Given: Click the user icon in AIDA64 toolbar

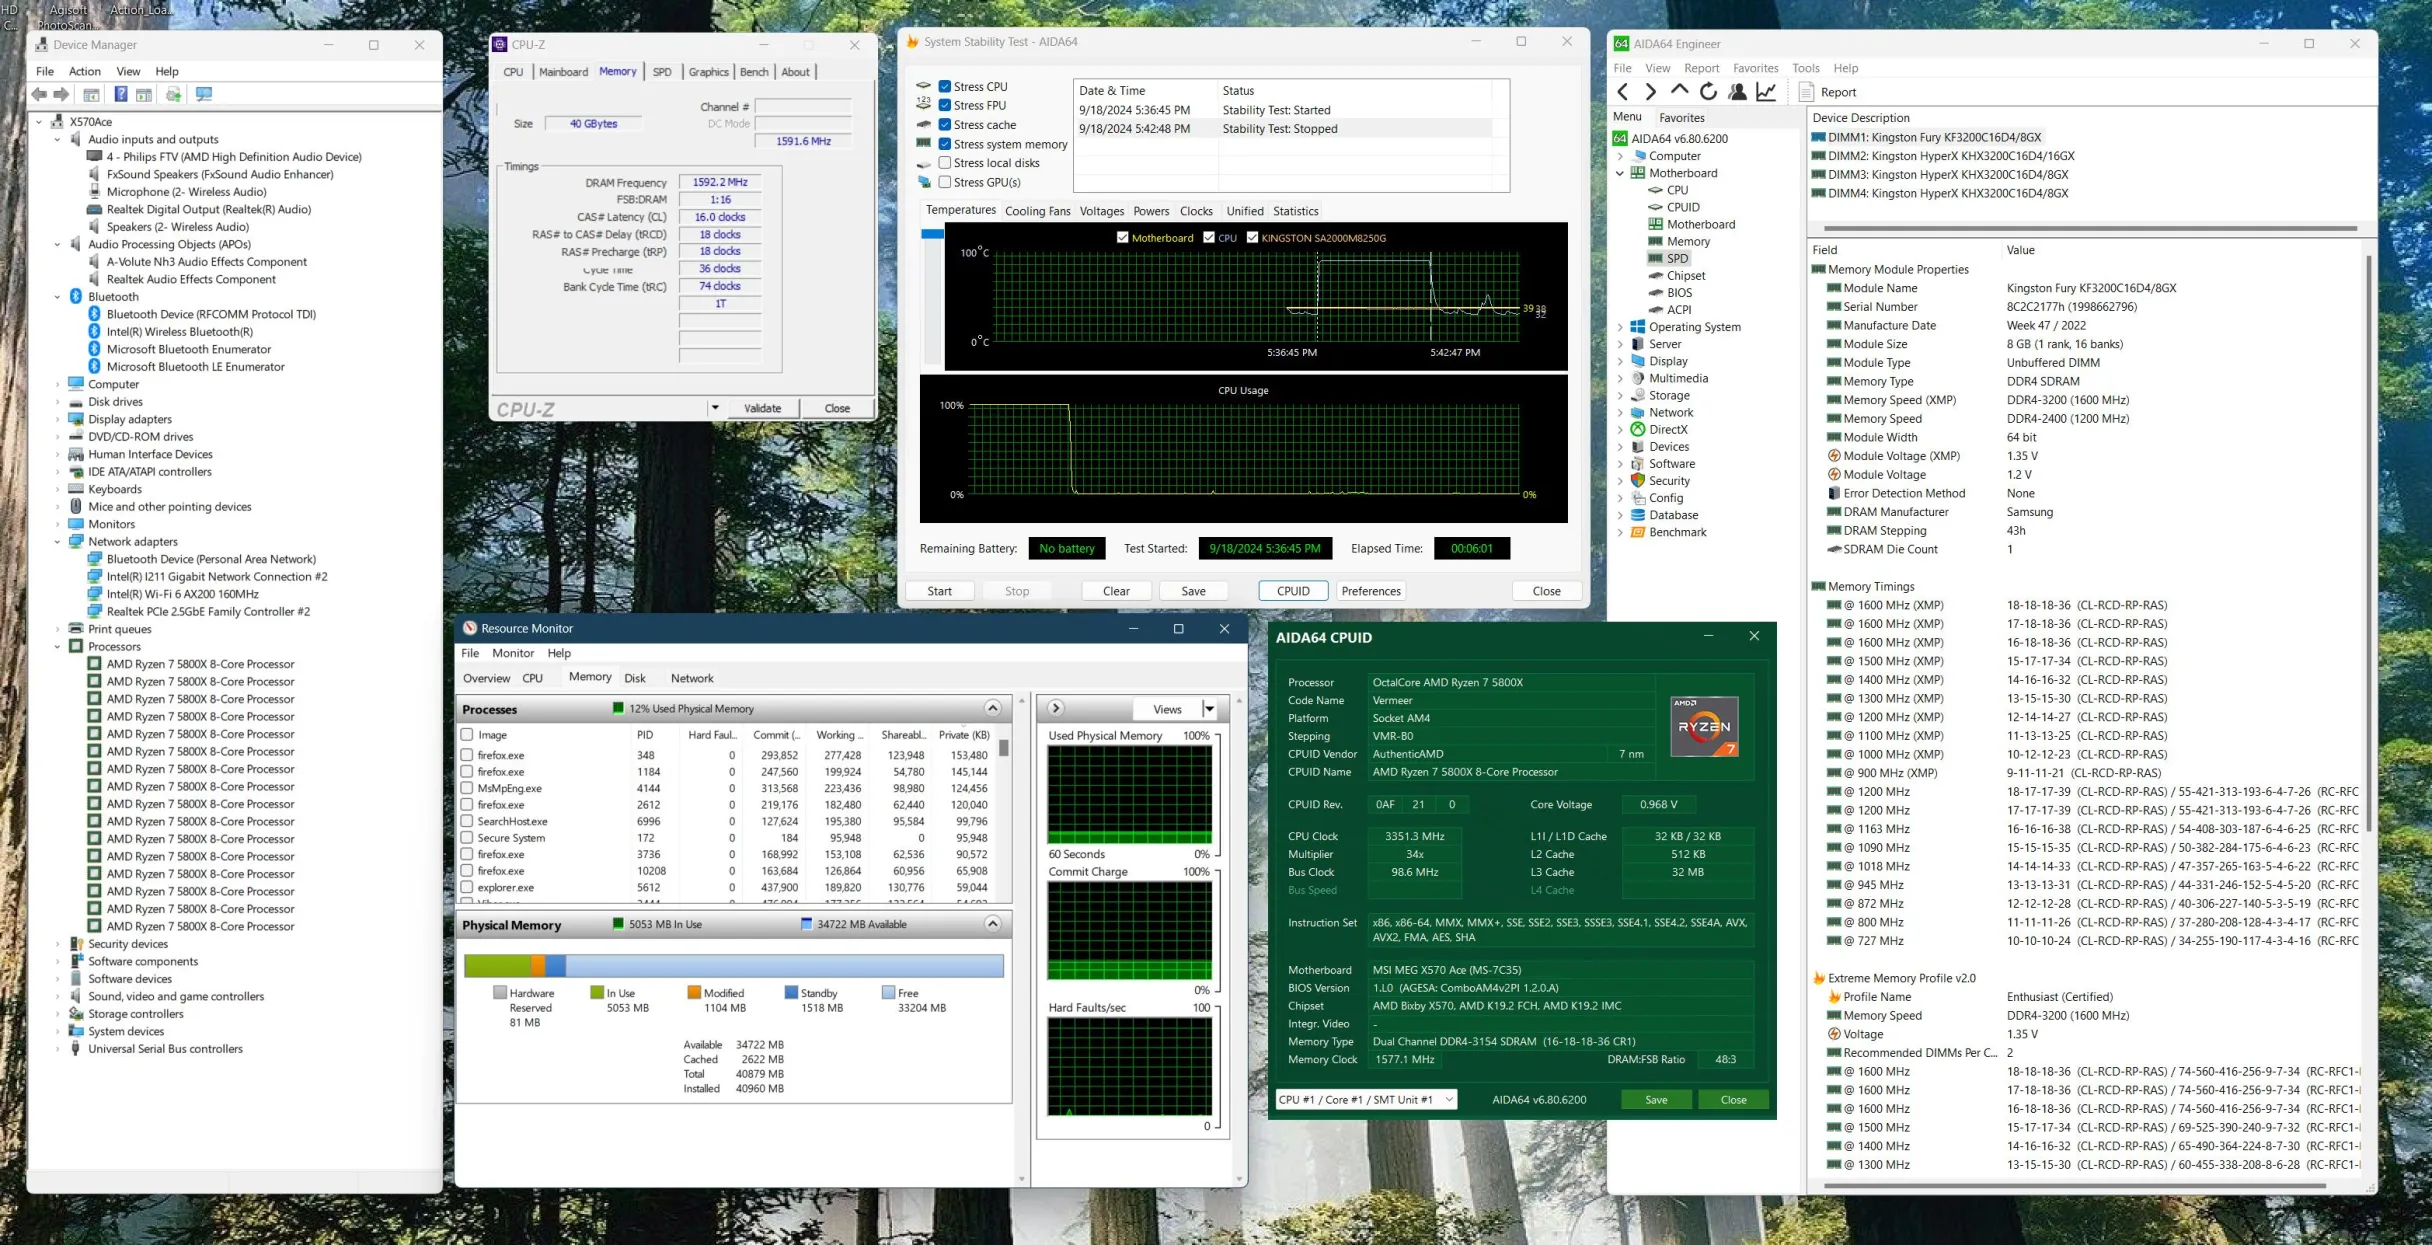Looking at the screenshot, I should click(1737, 92).
